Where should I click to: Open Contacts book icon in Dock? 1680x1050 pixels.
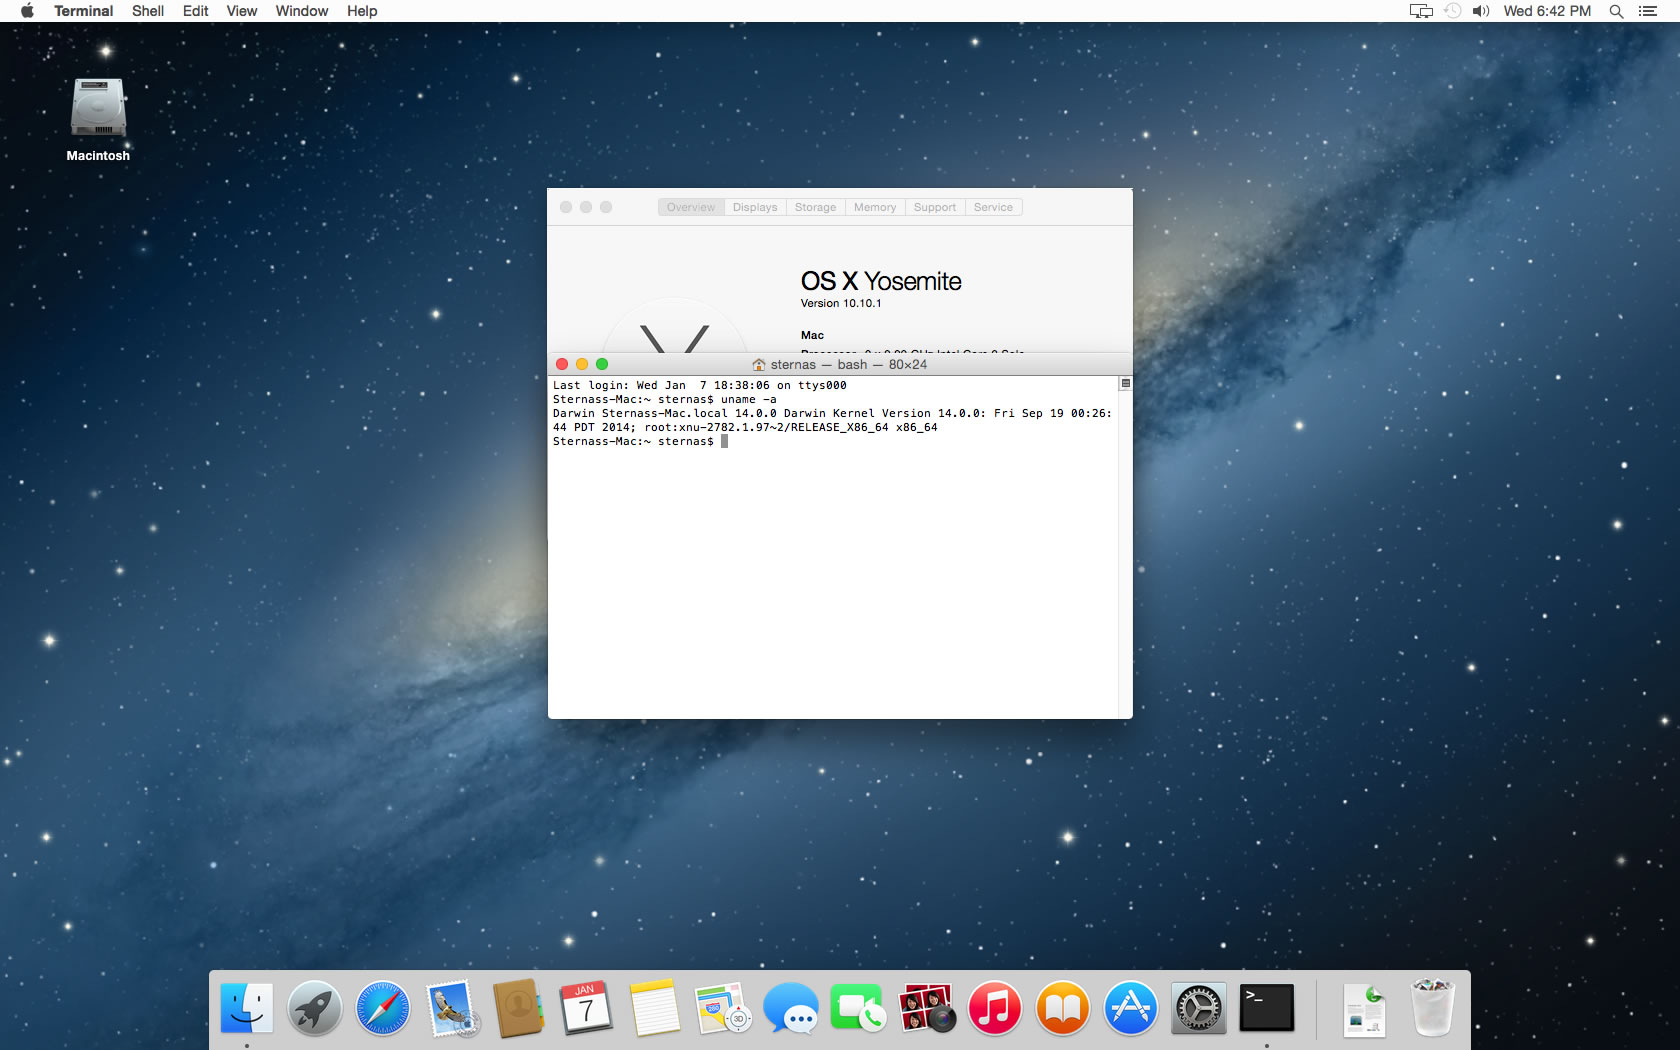(x=518, y=1008)
